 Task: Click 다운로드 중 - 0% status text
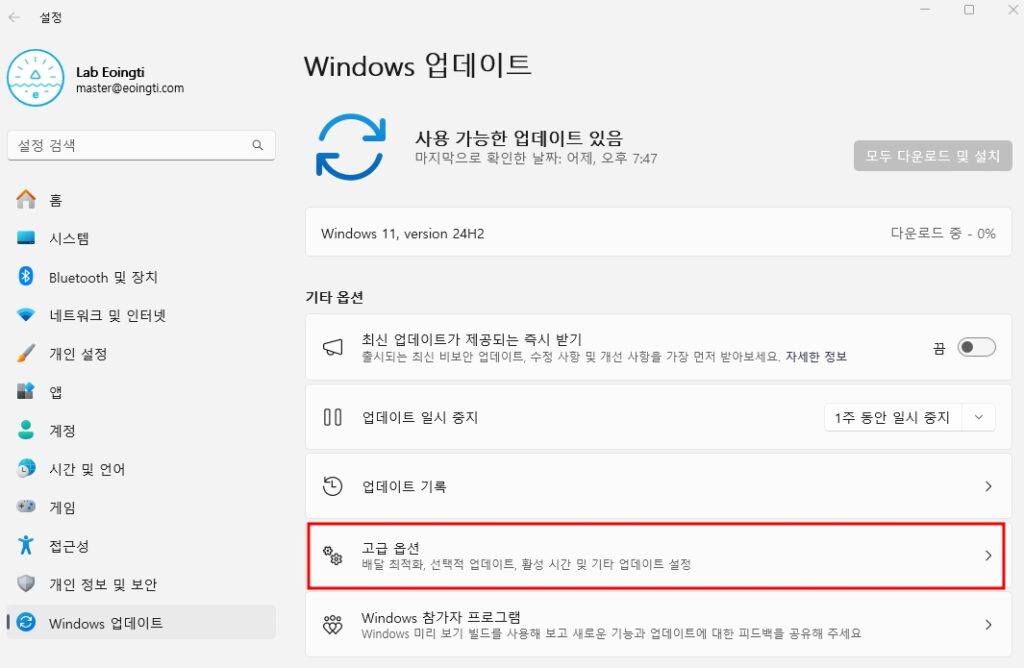(943, 233)
